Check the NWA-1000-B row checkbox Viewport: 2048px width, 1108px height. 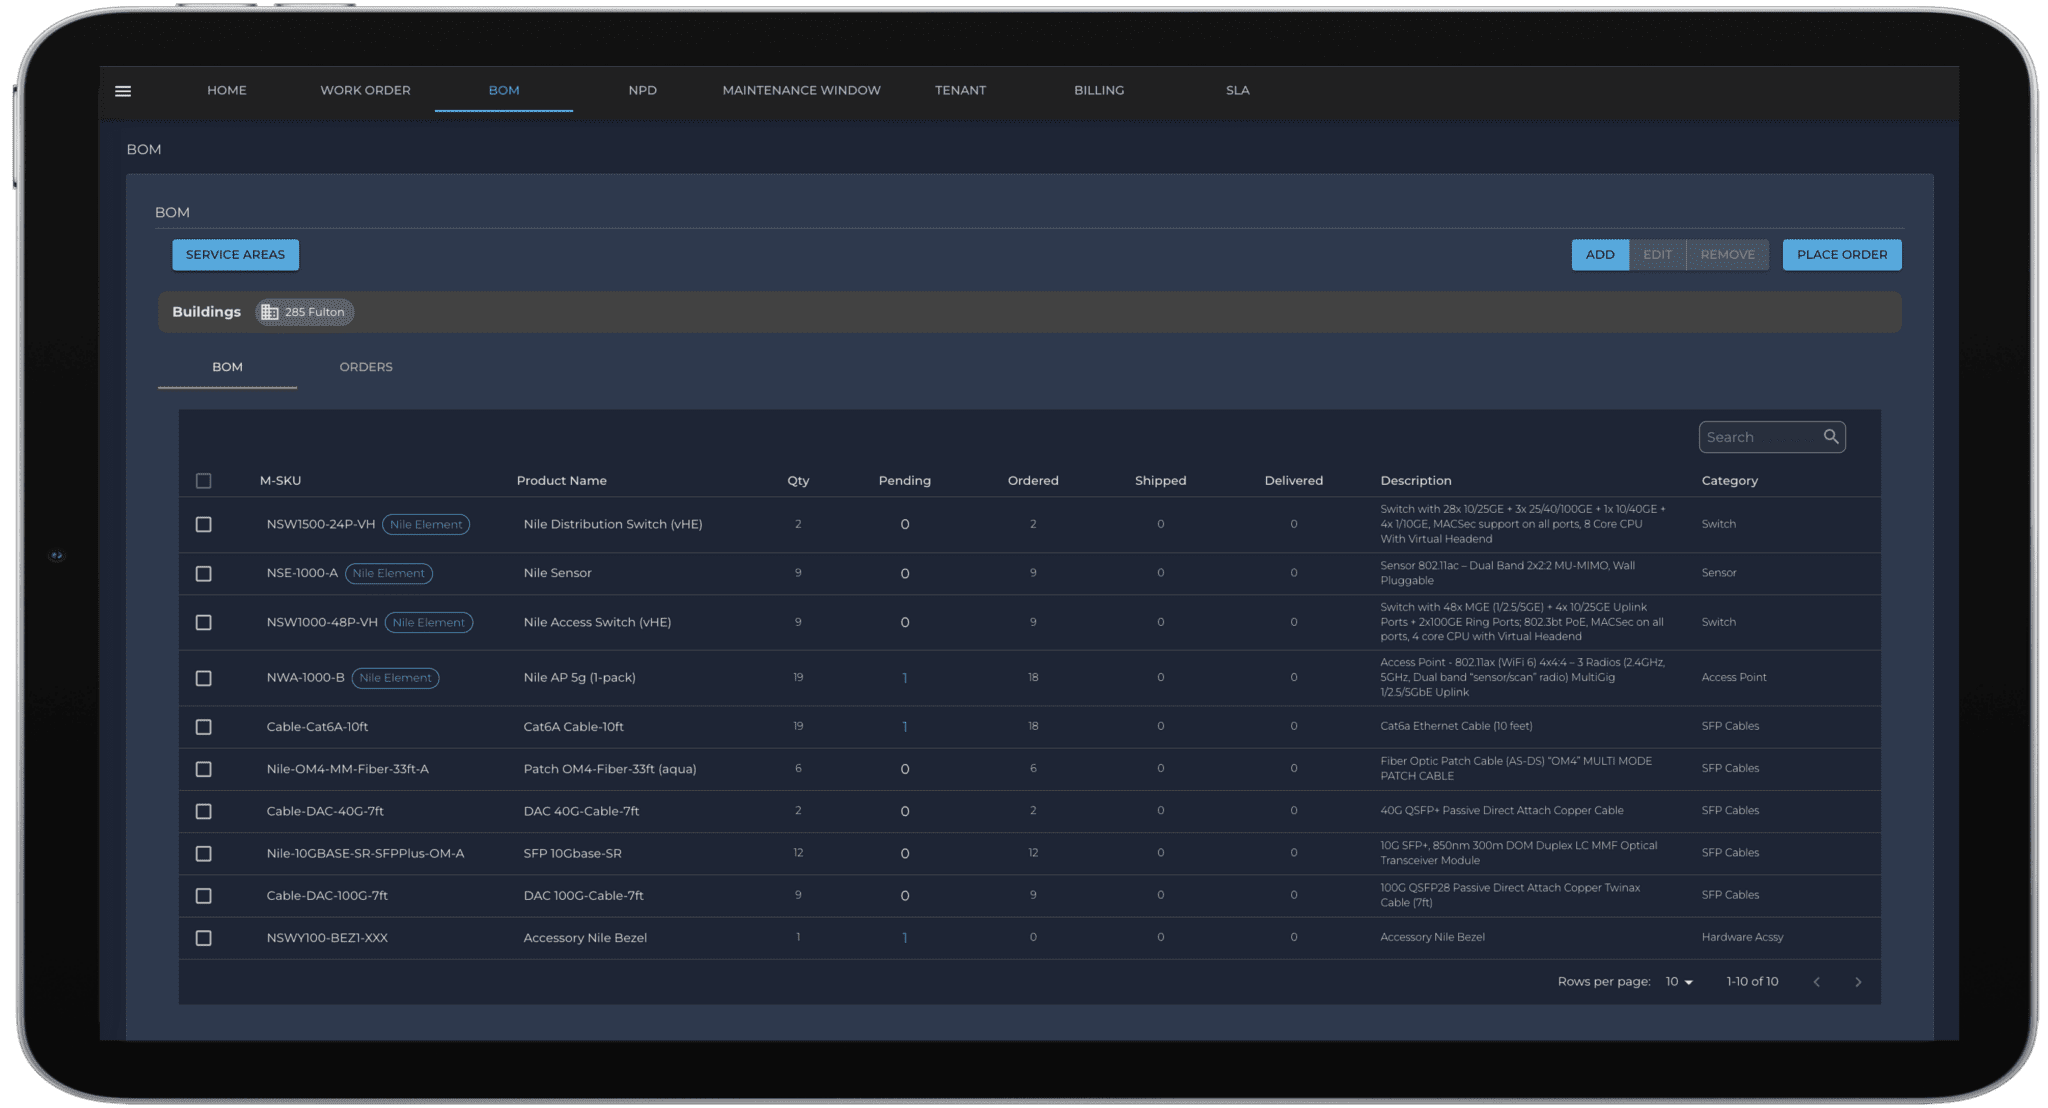pos(204,678)
